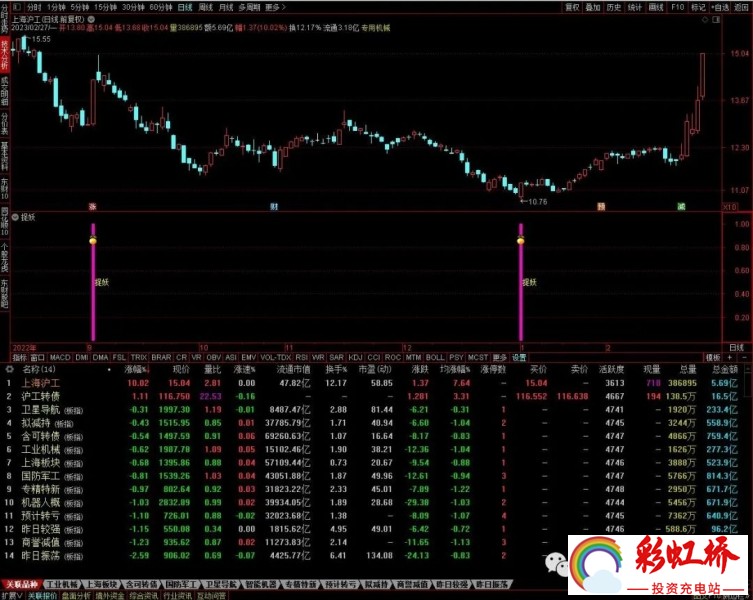Image resolution: width=753 pixels, height=600 pixels.
Task: Select the RSI indicator
Action: point(302,357)
